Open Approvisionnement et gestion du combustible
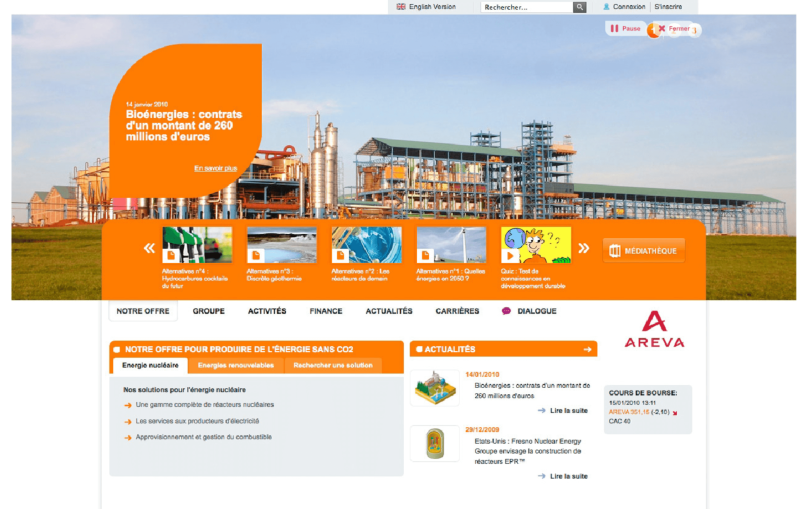The height and width of the screenshot is (509, 806). click(x=204, y=437)
